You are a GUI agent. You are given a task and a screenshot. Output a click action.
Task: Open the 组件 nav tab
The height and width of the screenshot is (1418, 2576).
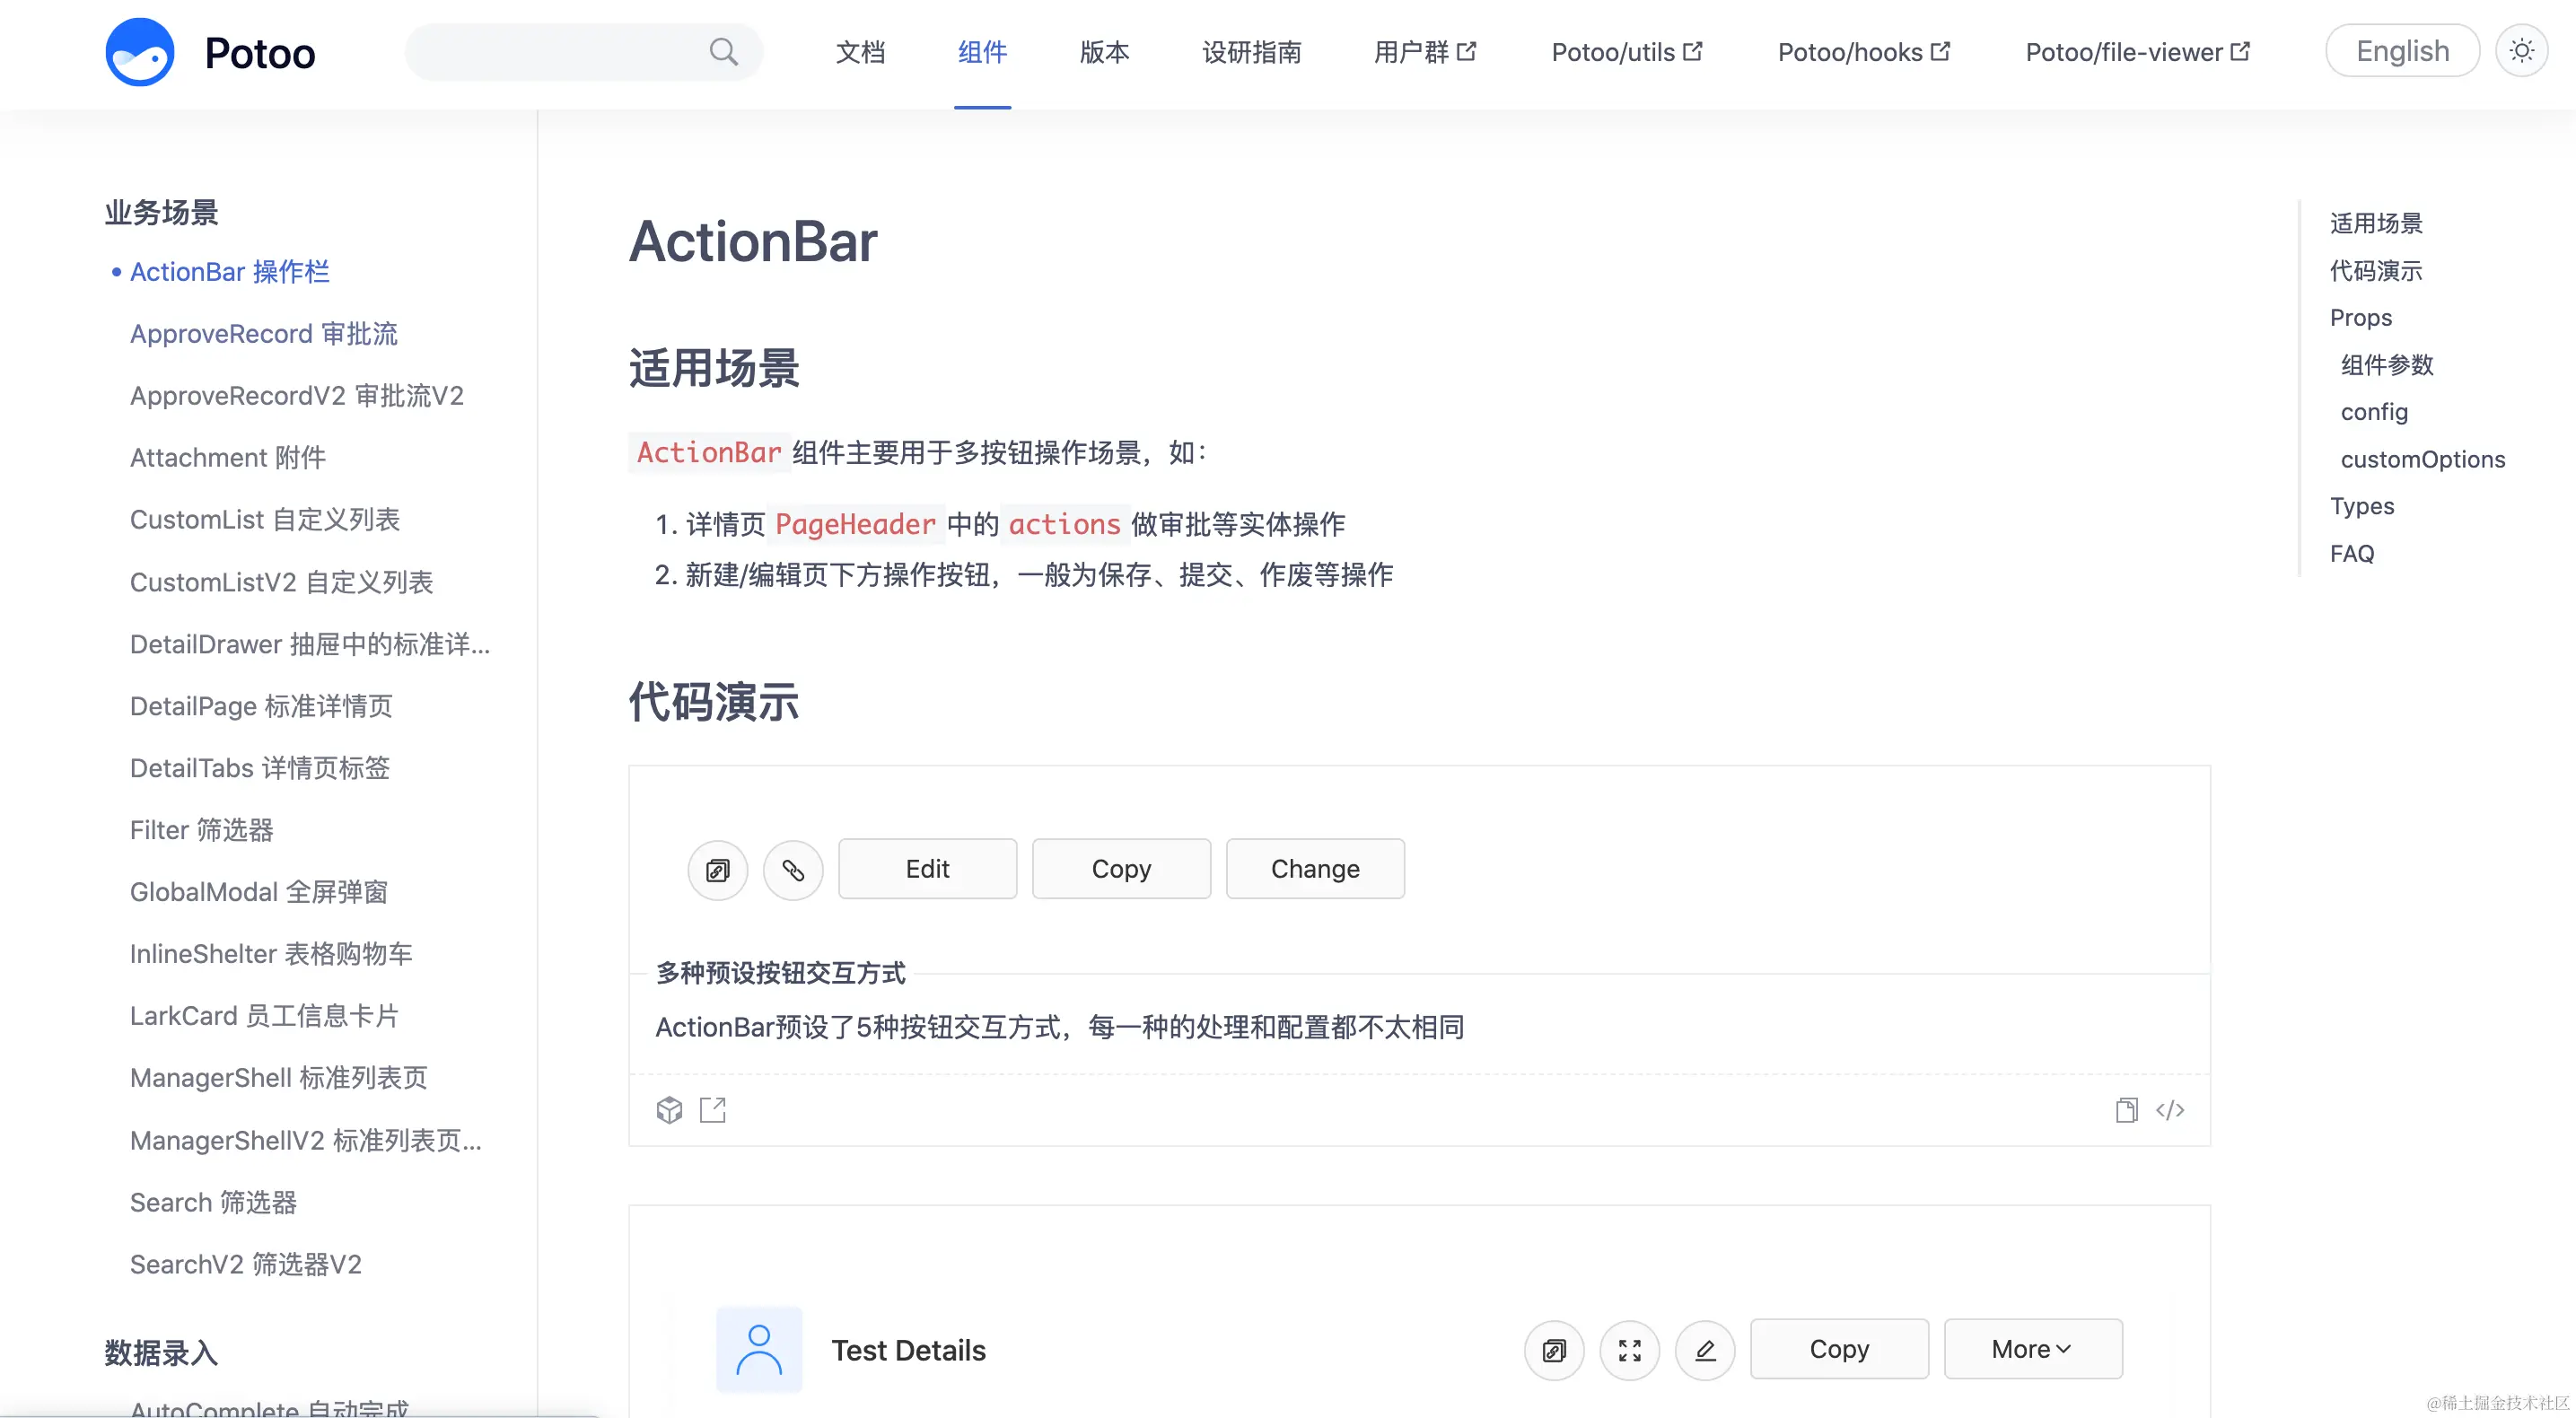tap(982, 52)
